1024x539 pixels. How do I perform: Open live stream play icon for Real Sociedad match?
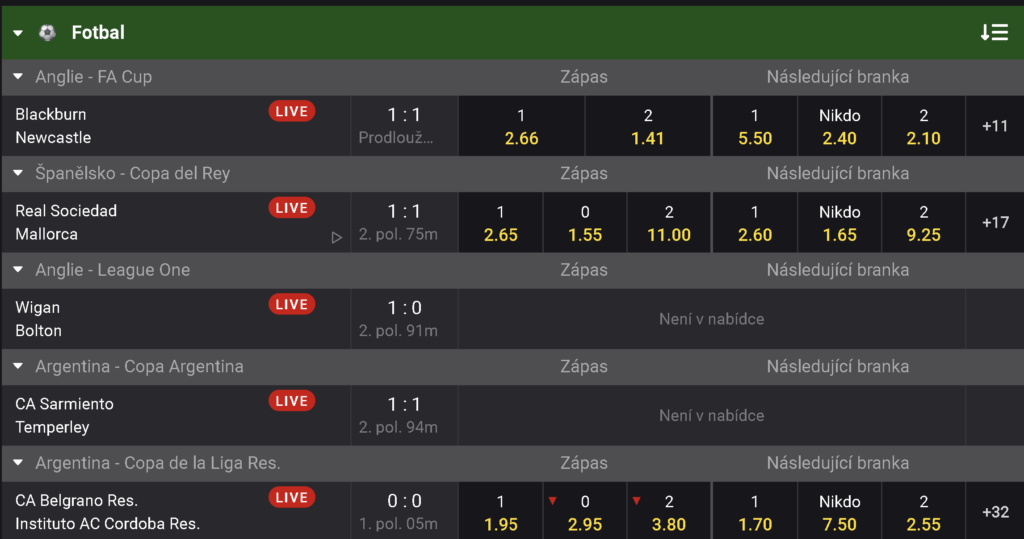tap(336, 237)
